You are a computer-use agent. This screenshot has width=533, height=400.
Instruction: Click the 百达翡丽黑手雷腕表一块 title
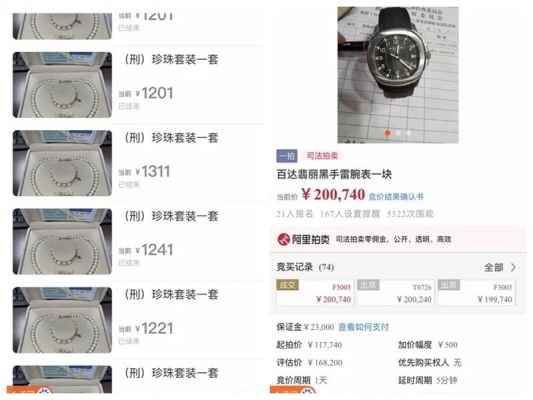[x=334, y=174]
